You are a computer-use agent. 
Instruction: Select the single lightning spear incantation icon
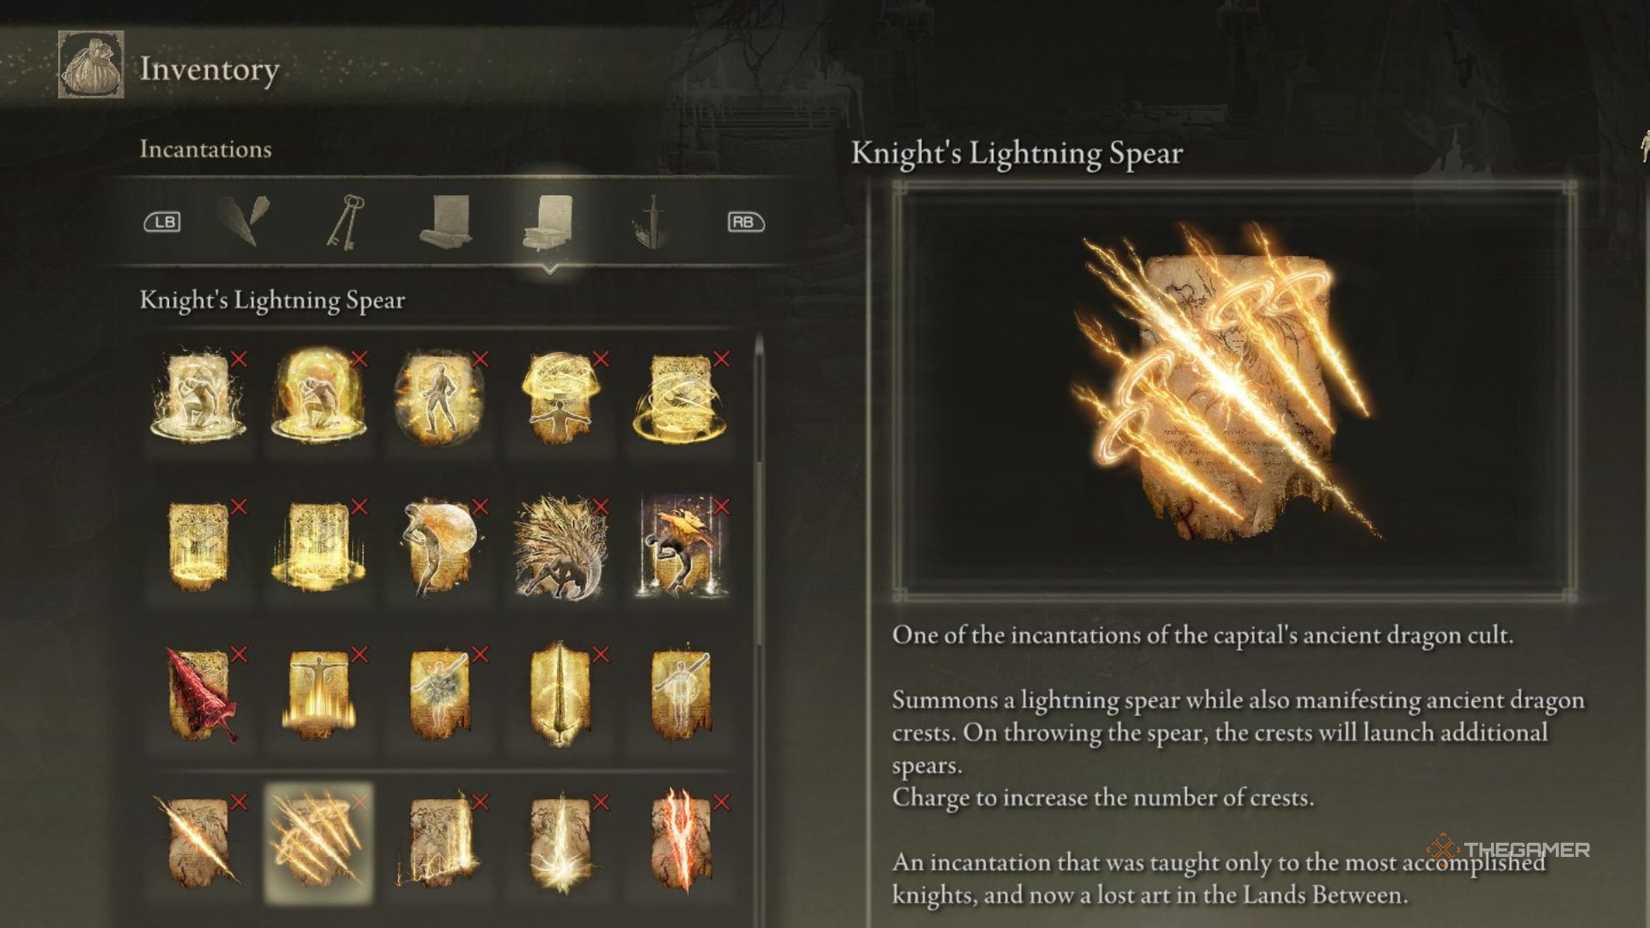[x=198, y=841]
